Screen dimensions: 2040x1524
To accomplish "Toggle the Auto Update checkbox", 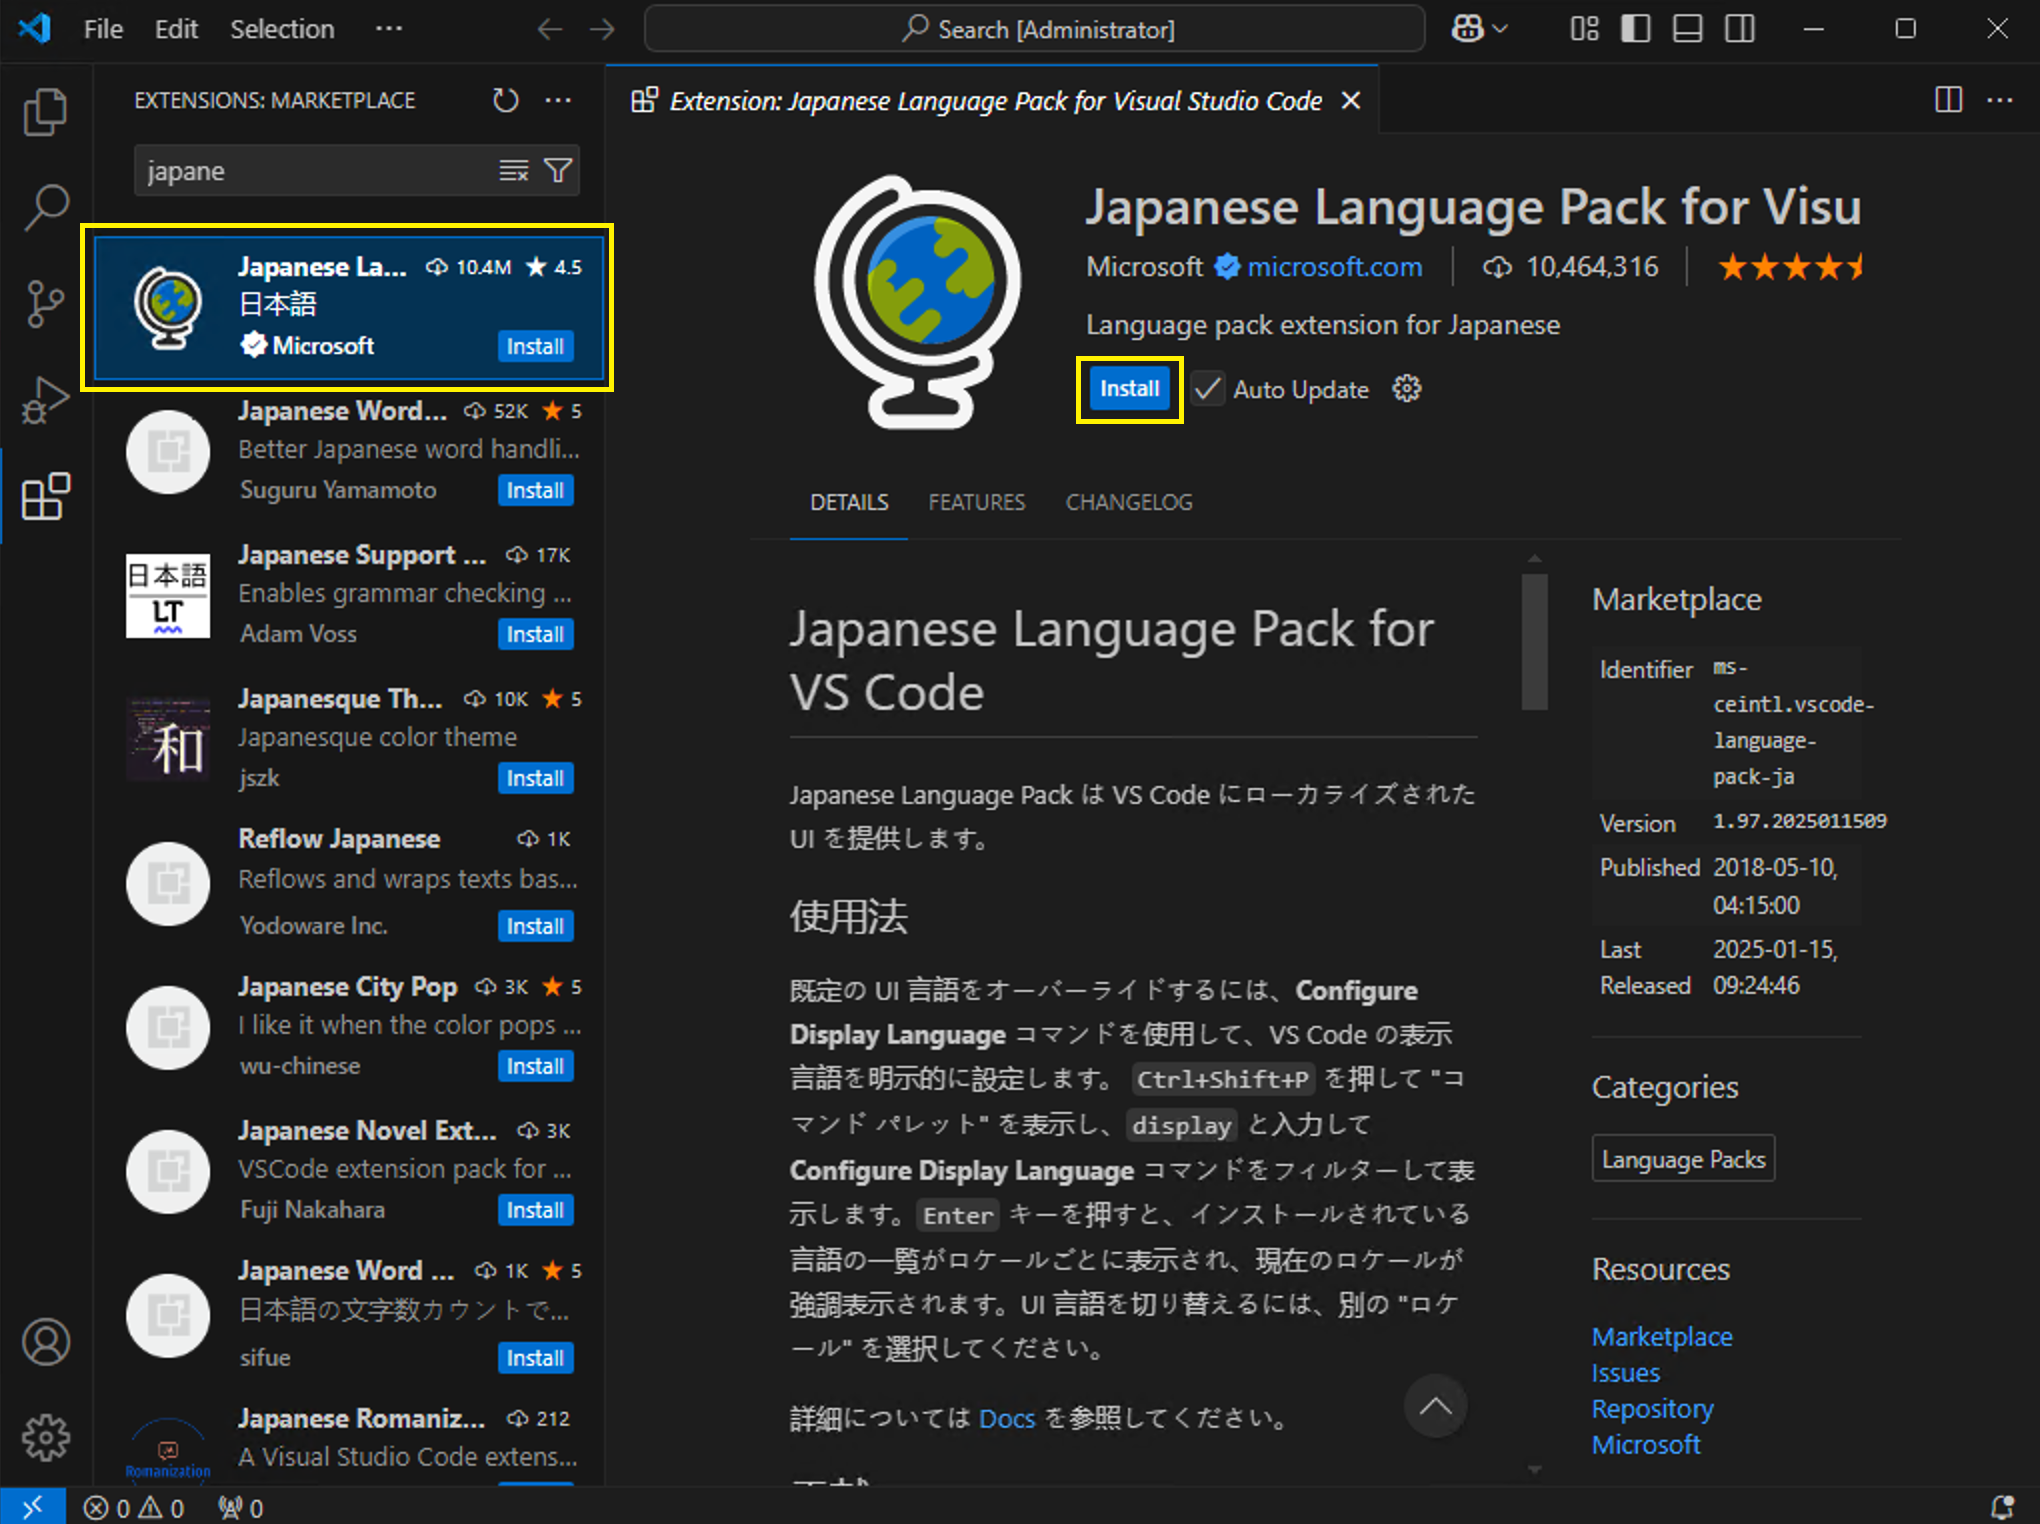I will 1208,389.
